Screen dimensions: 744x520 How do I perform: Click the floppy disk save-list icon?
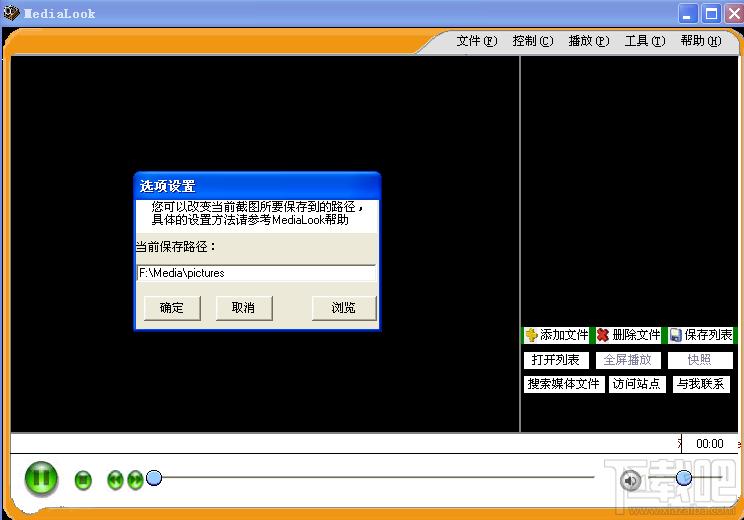click(x=676, y=335)
